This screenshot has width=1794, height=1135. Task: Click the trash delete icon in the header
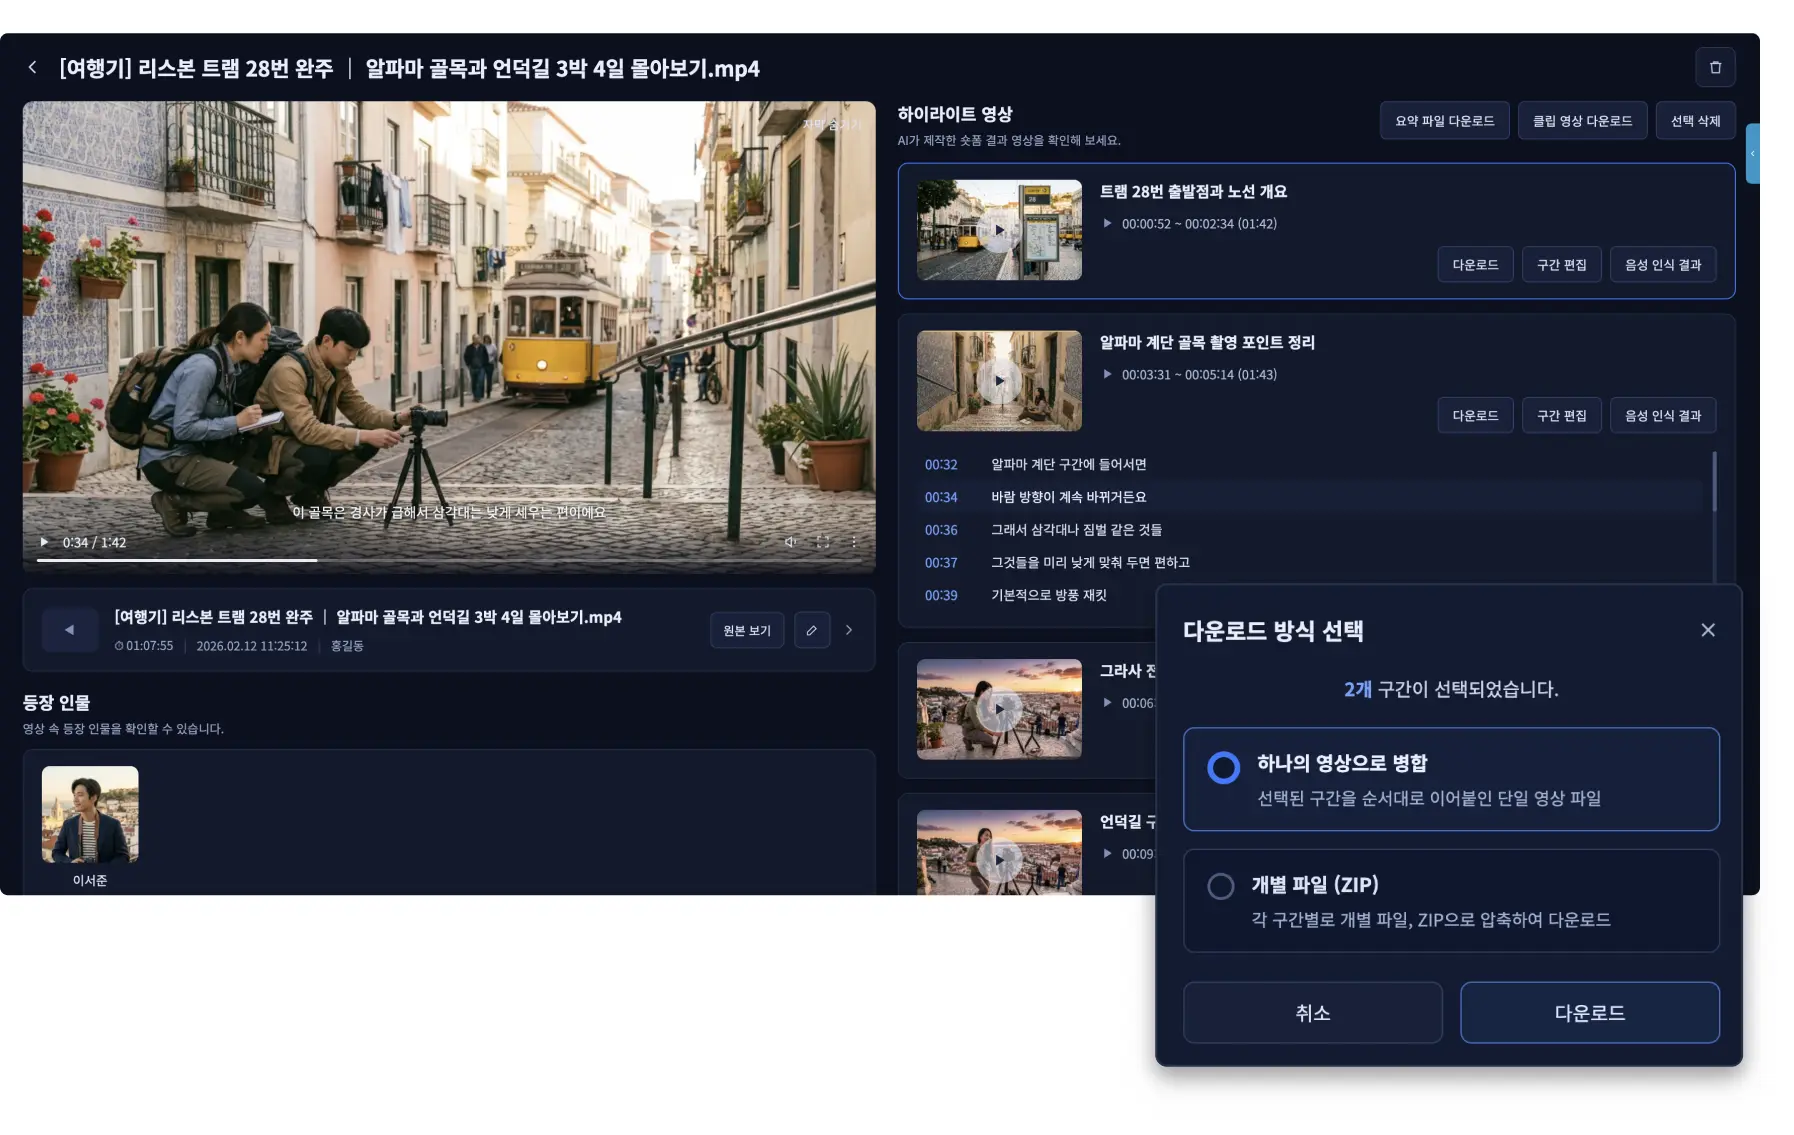[x=1715, y=67]
